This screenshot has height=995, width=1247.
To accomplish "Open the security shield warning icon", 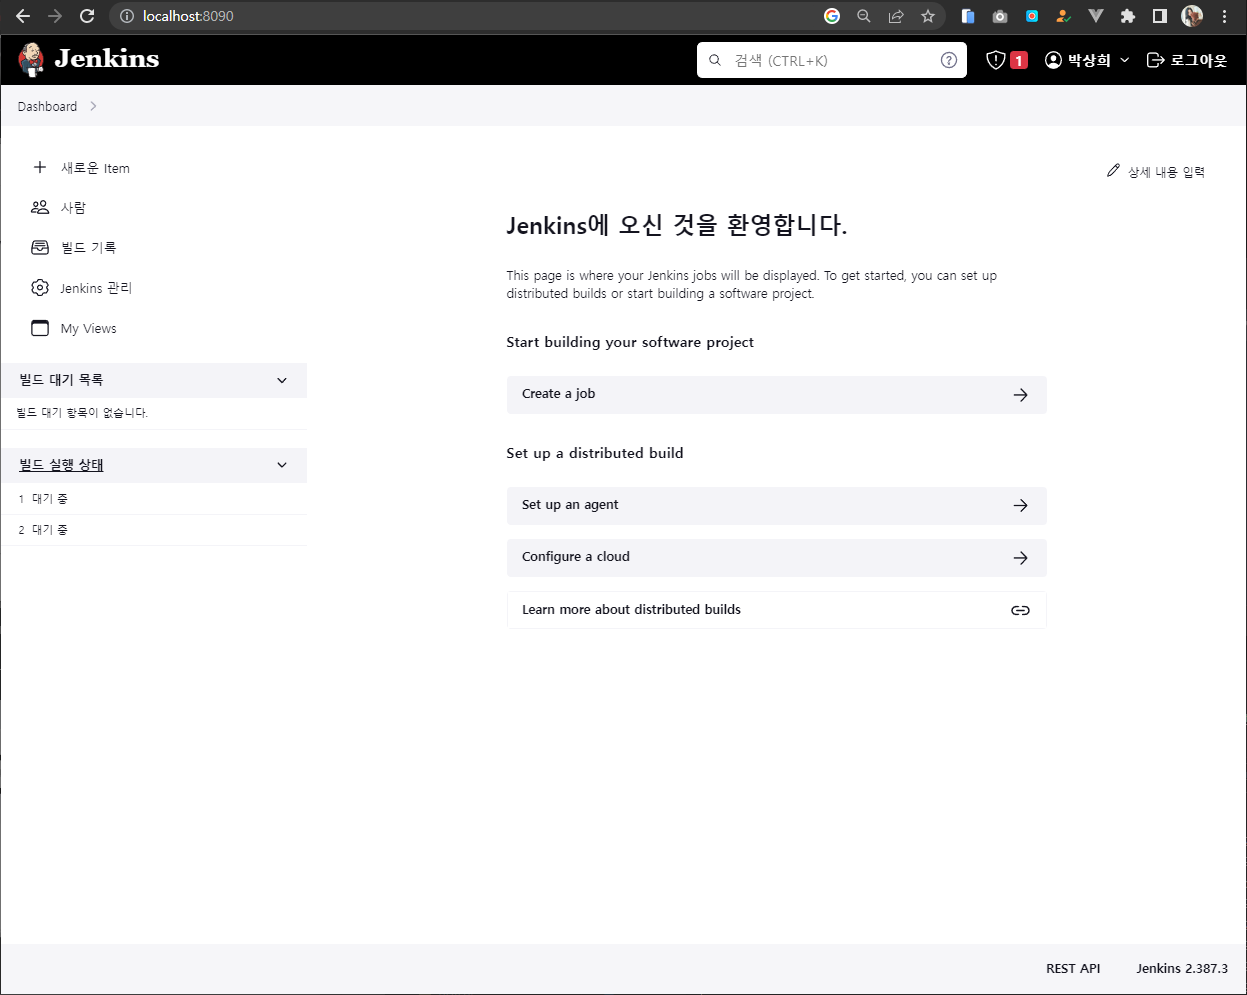I will [x=995, y=60].
